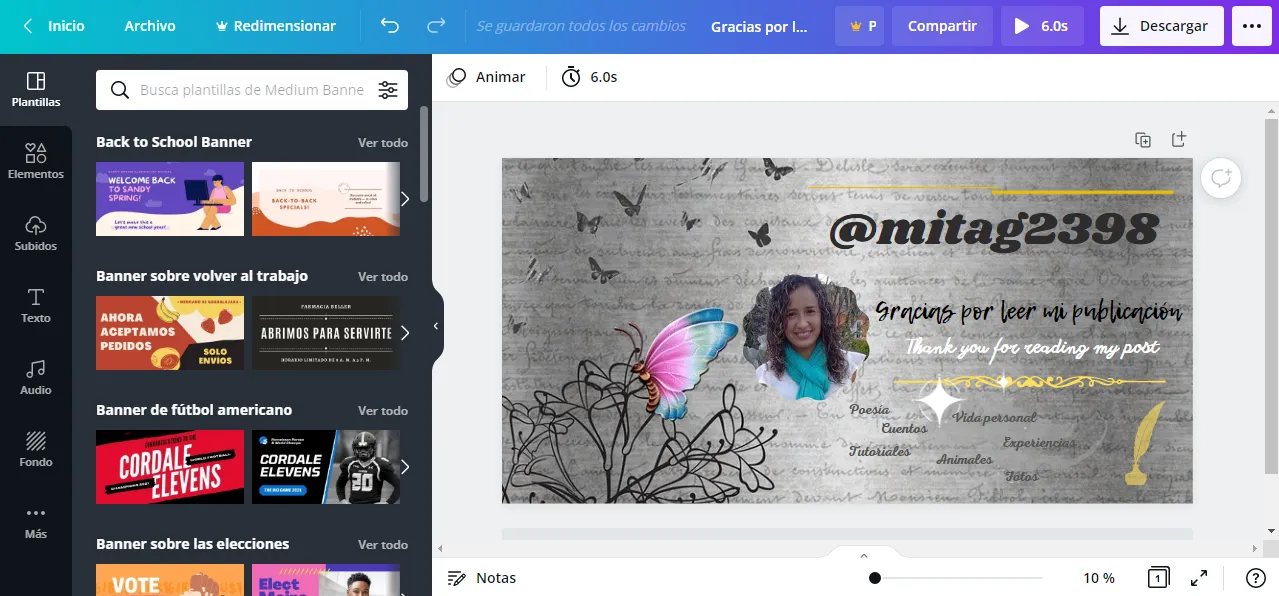Viewport: 1279px width, 596px height.
Task: Add a comment to the design
Action: pyautogui.click(x=1221, y=178)
